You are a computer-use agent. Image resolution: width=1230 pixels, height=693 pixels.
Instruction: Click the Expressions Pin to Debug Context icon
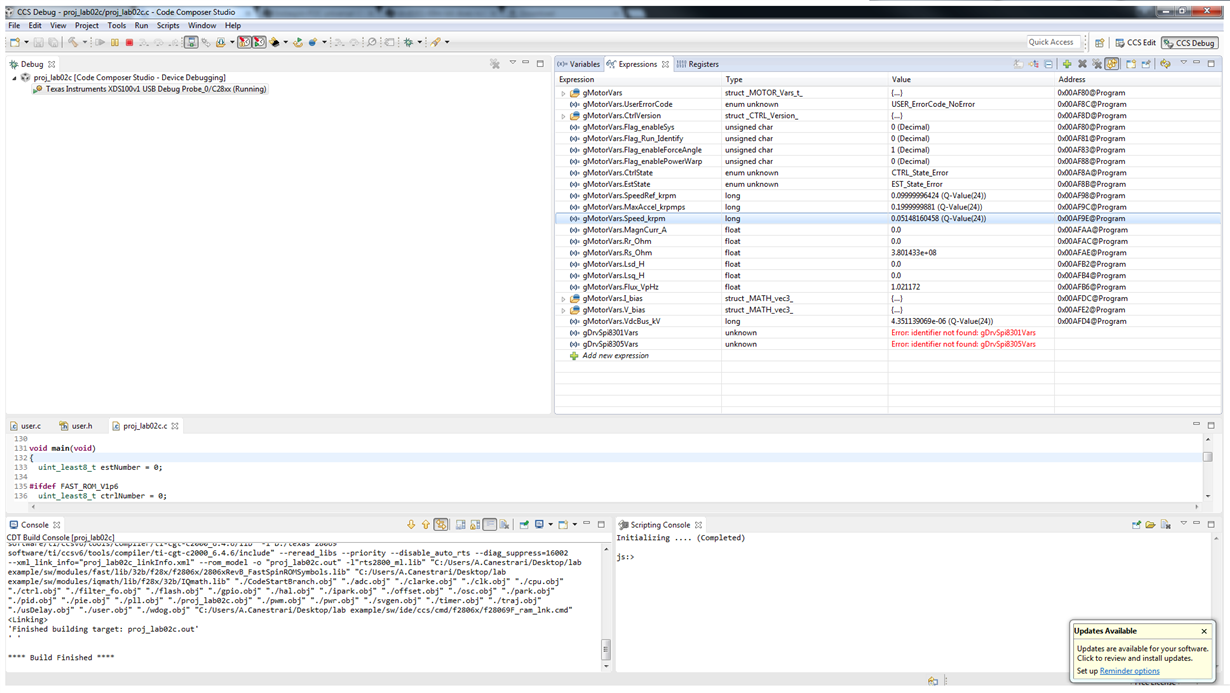tap(1146, 64)
